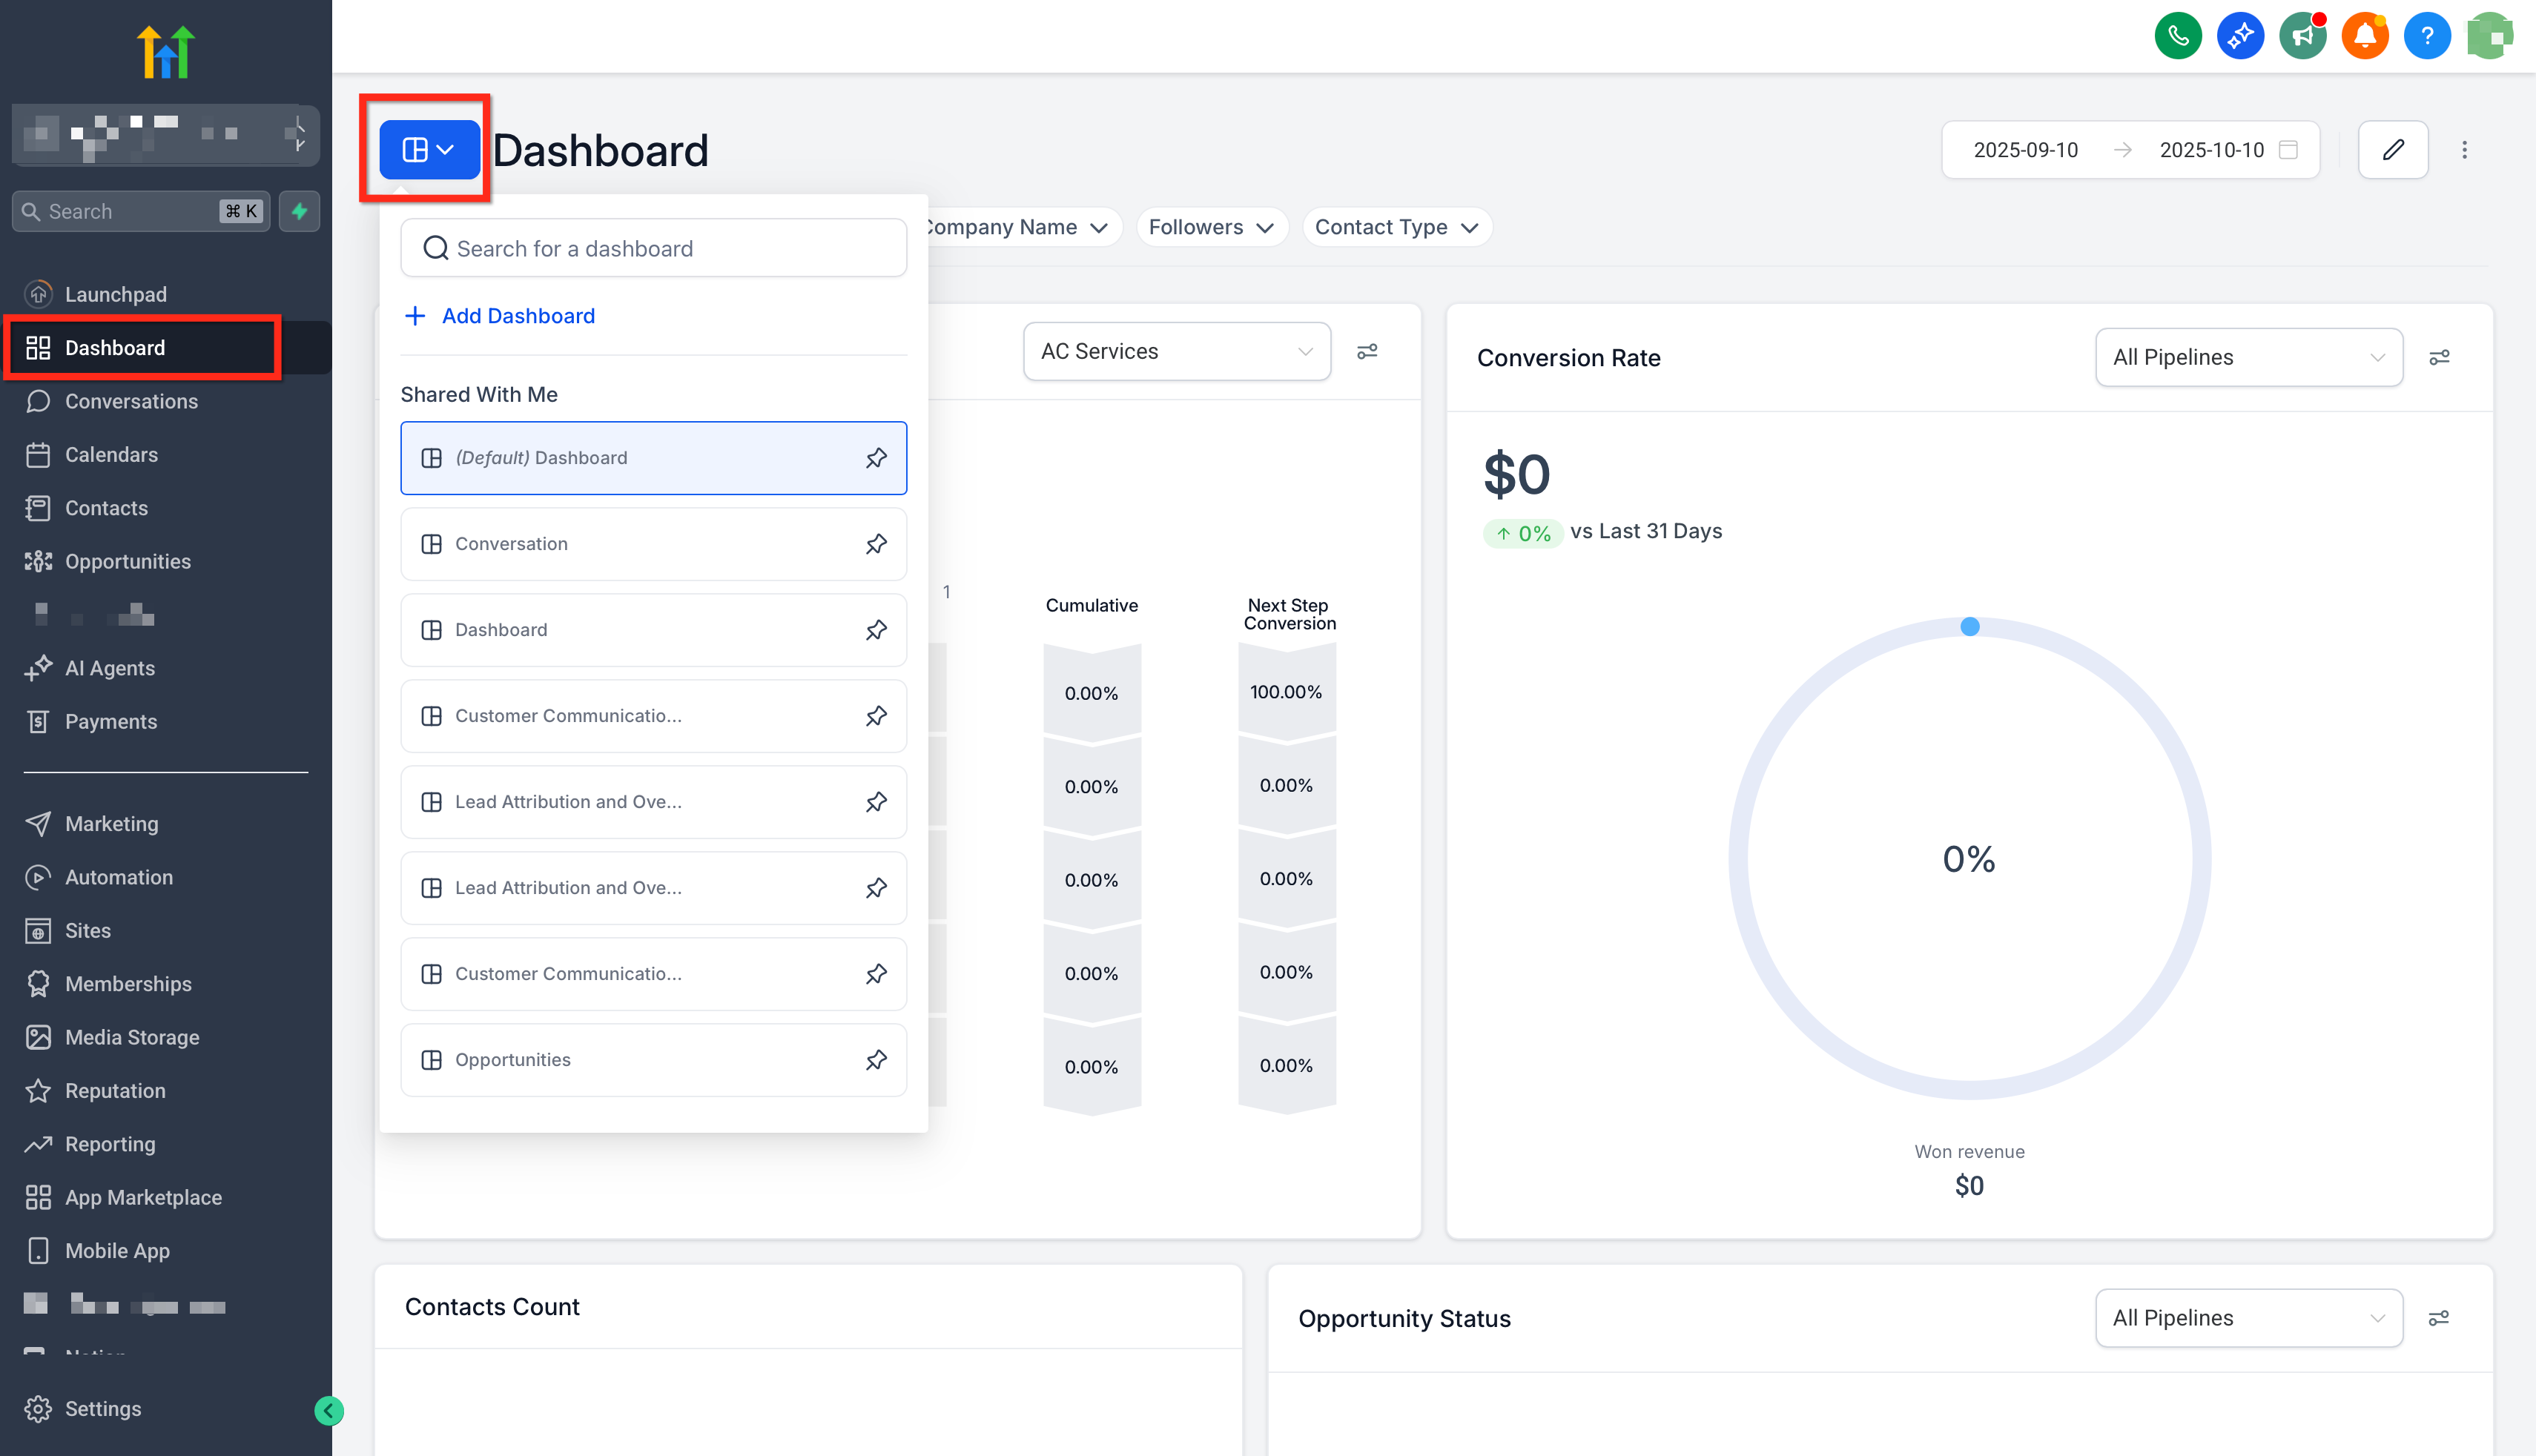
Task: Open the three-dot more options menu
Action: click(x=2464, y=150)
